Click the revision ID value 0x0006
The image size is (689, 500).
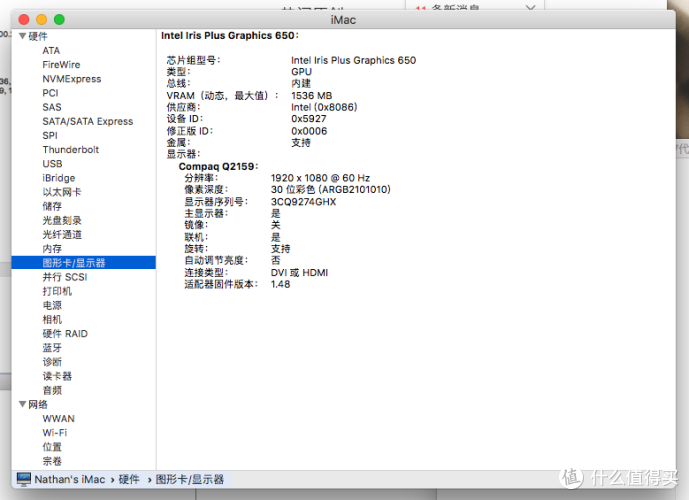coord(309,131)
